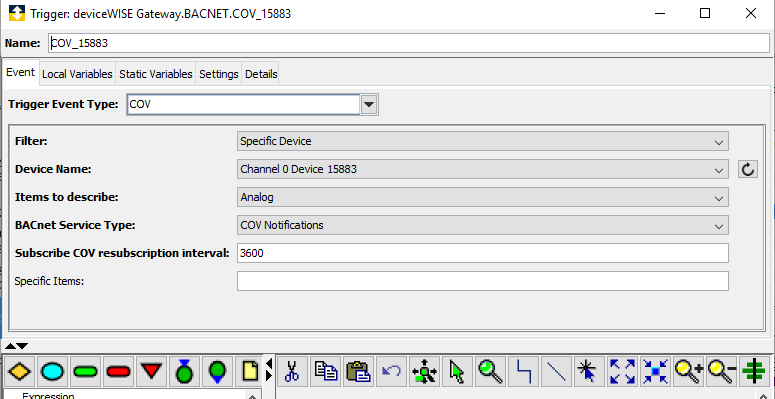This screenshot has width=775, height=399.
Task: Switch to the Local Variables tab
Action: tap(77, 74)
